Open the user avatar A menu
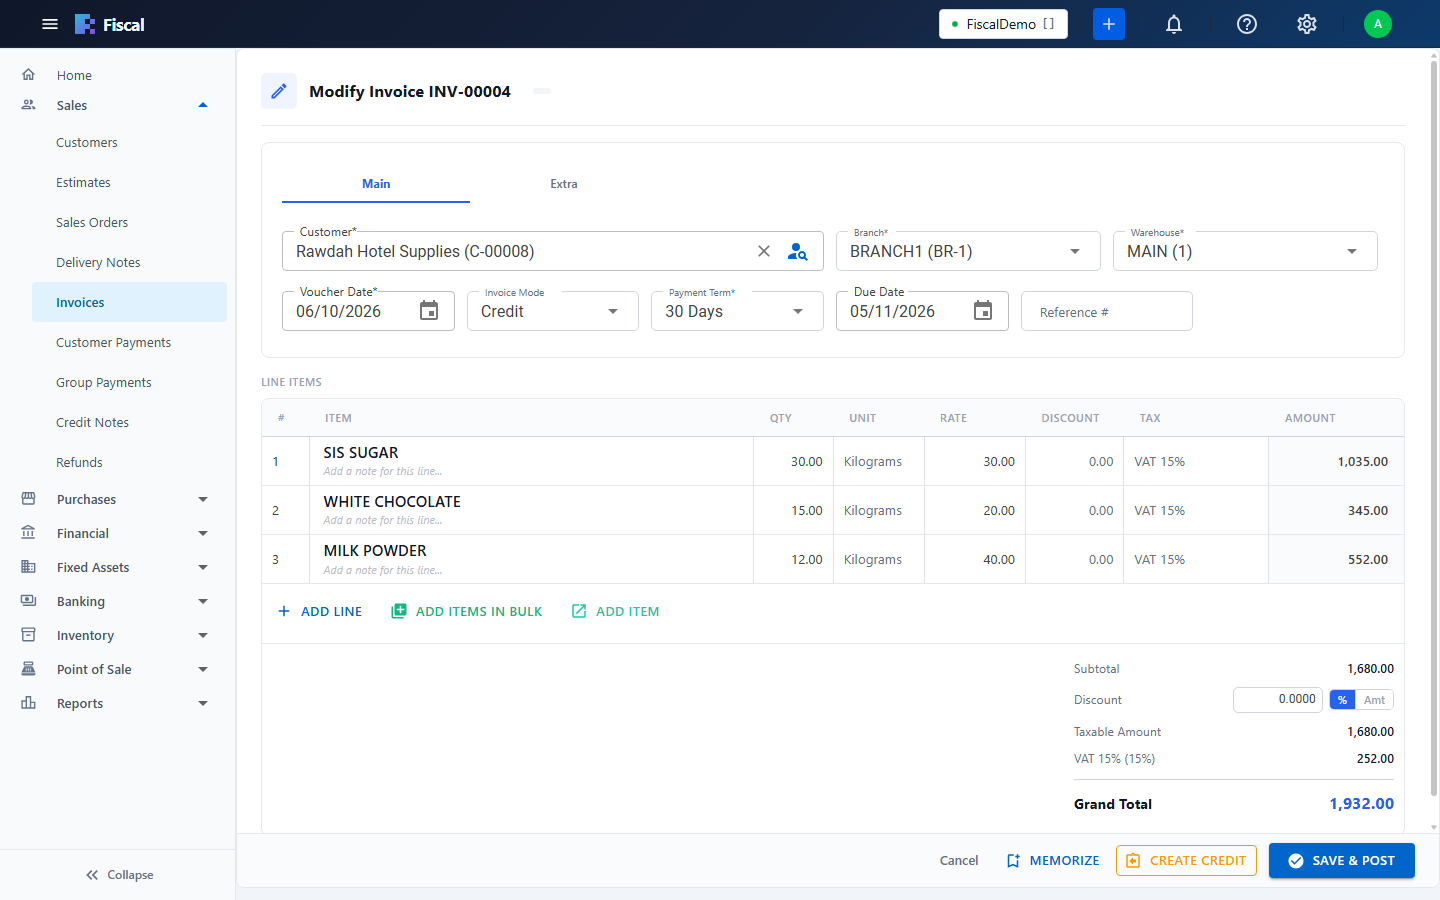1440x900 pixels. click(1378, 24)
